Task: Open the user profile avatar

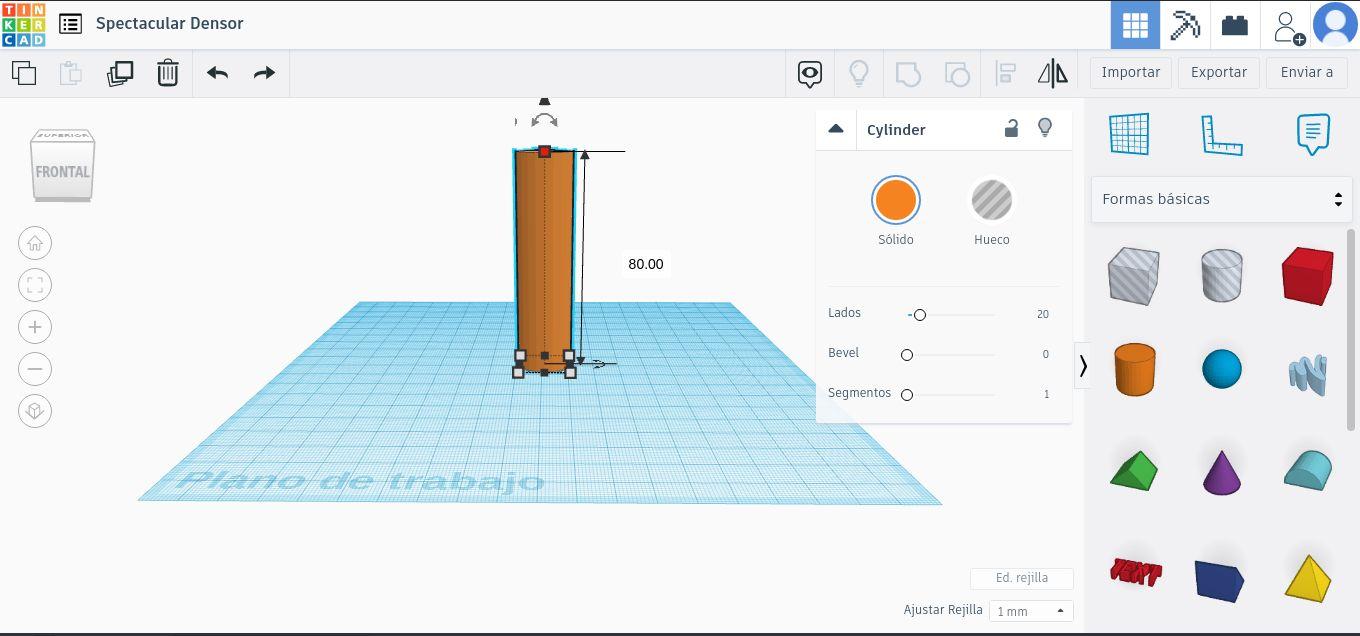Action: click(1335, 25)
